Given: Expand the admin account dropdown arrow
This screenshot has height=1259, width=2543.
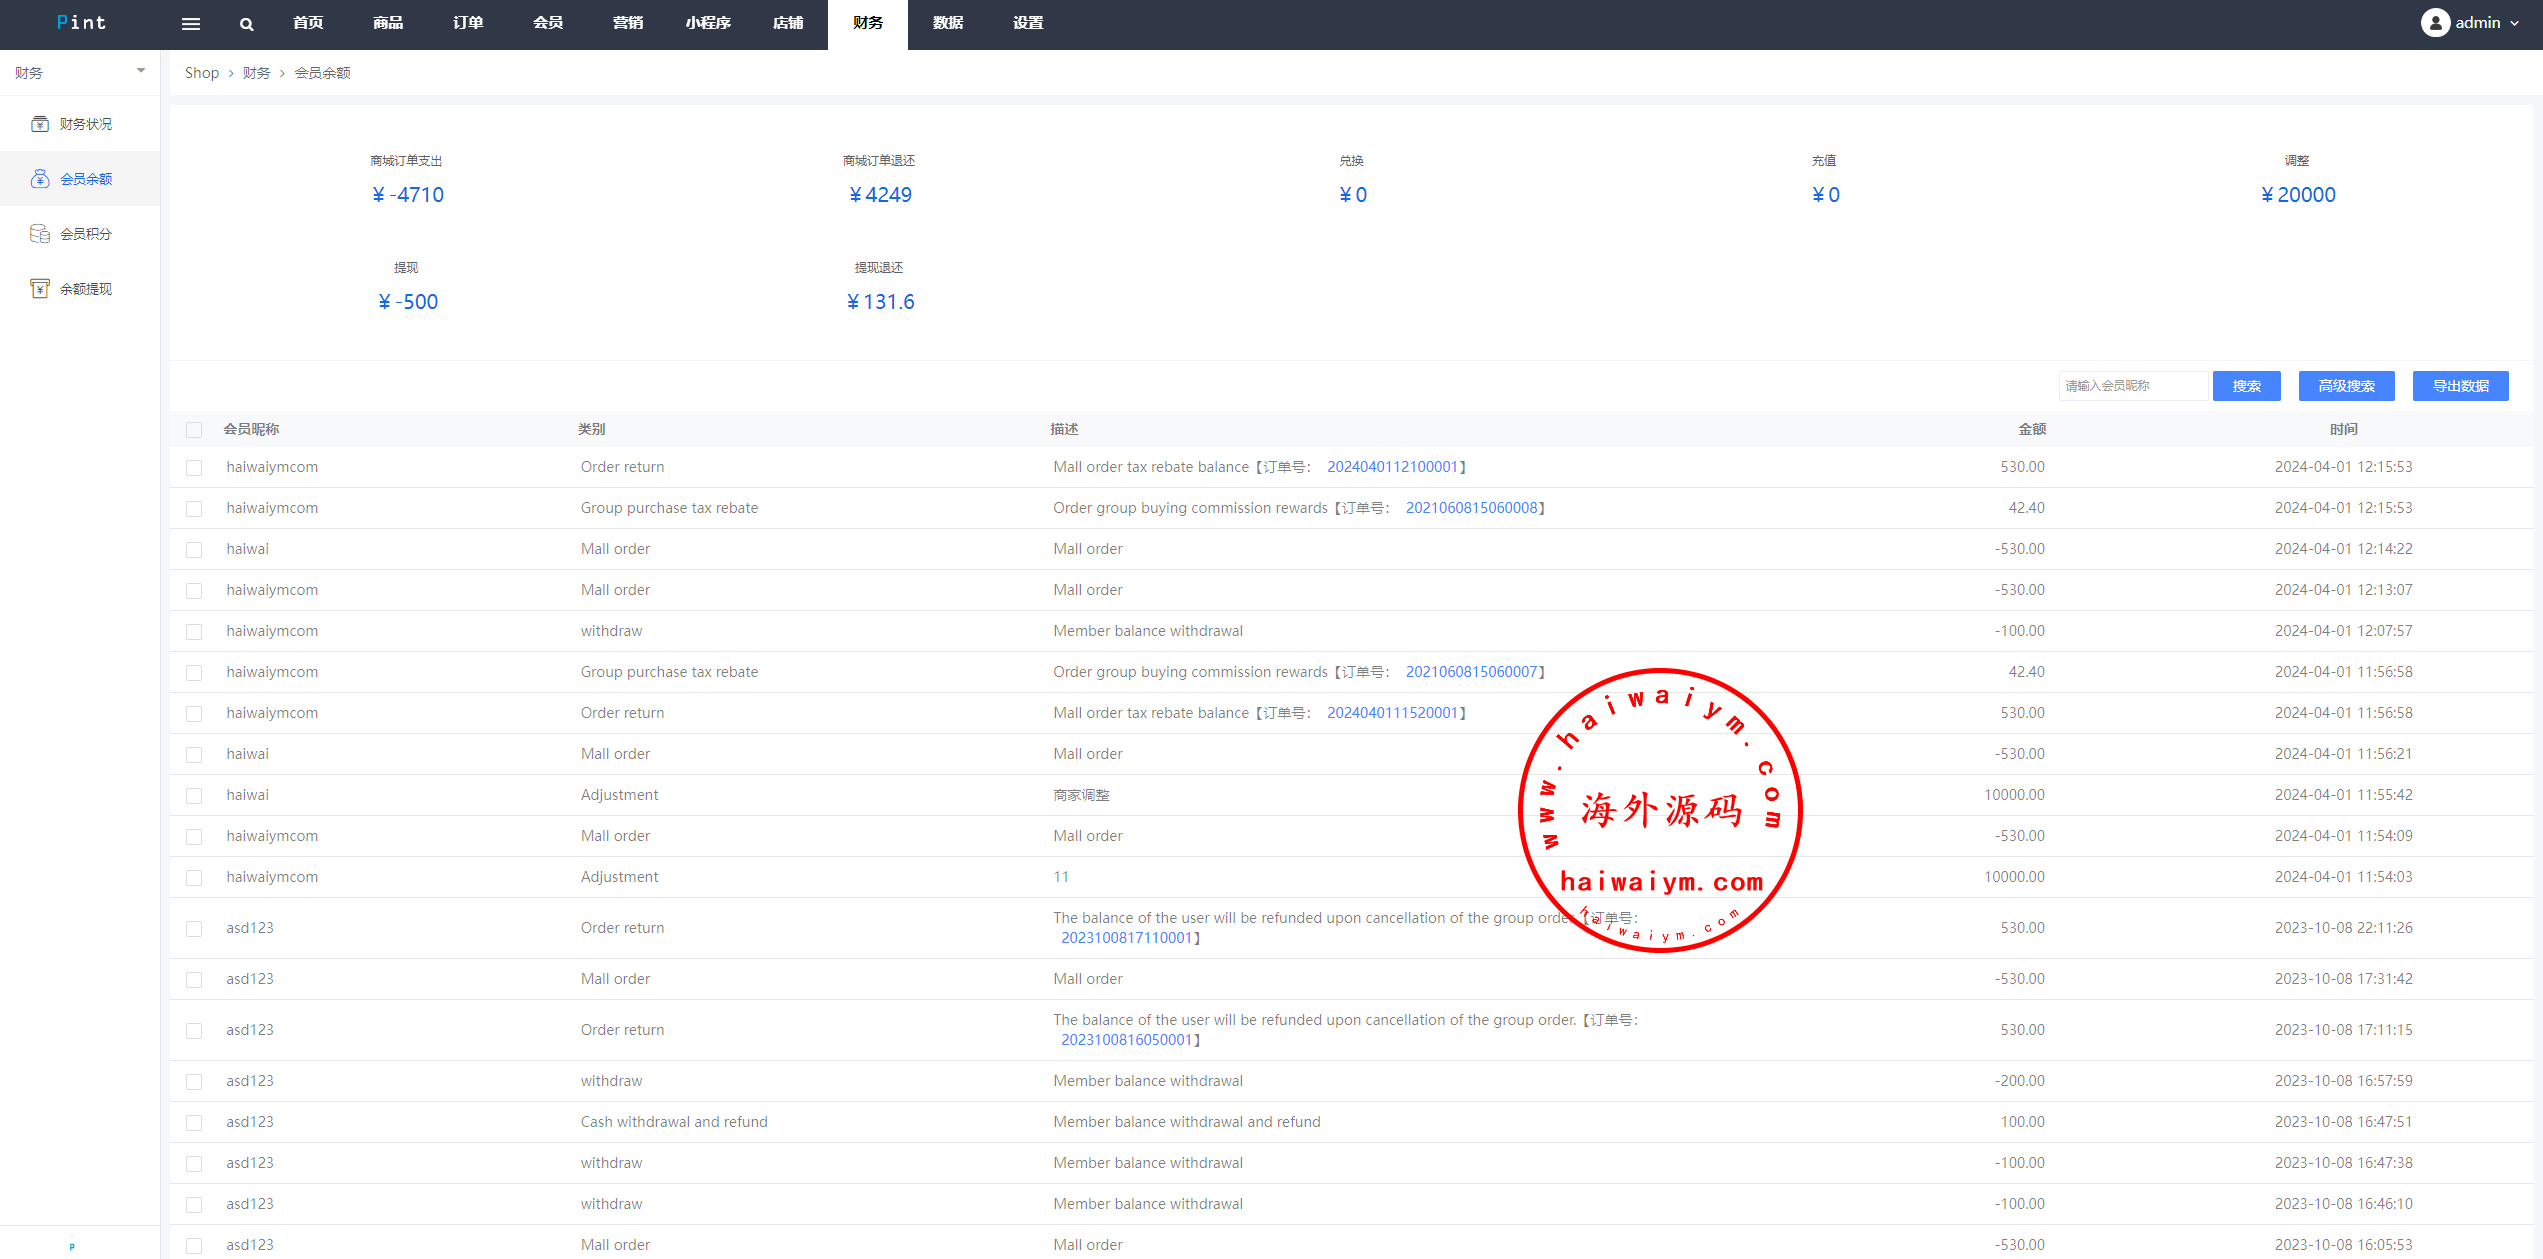Looking at the screenshot, I should tap(2515, 23).
